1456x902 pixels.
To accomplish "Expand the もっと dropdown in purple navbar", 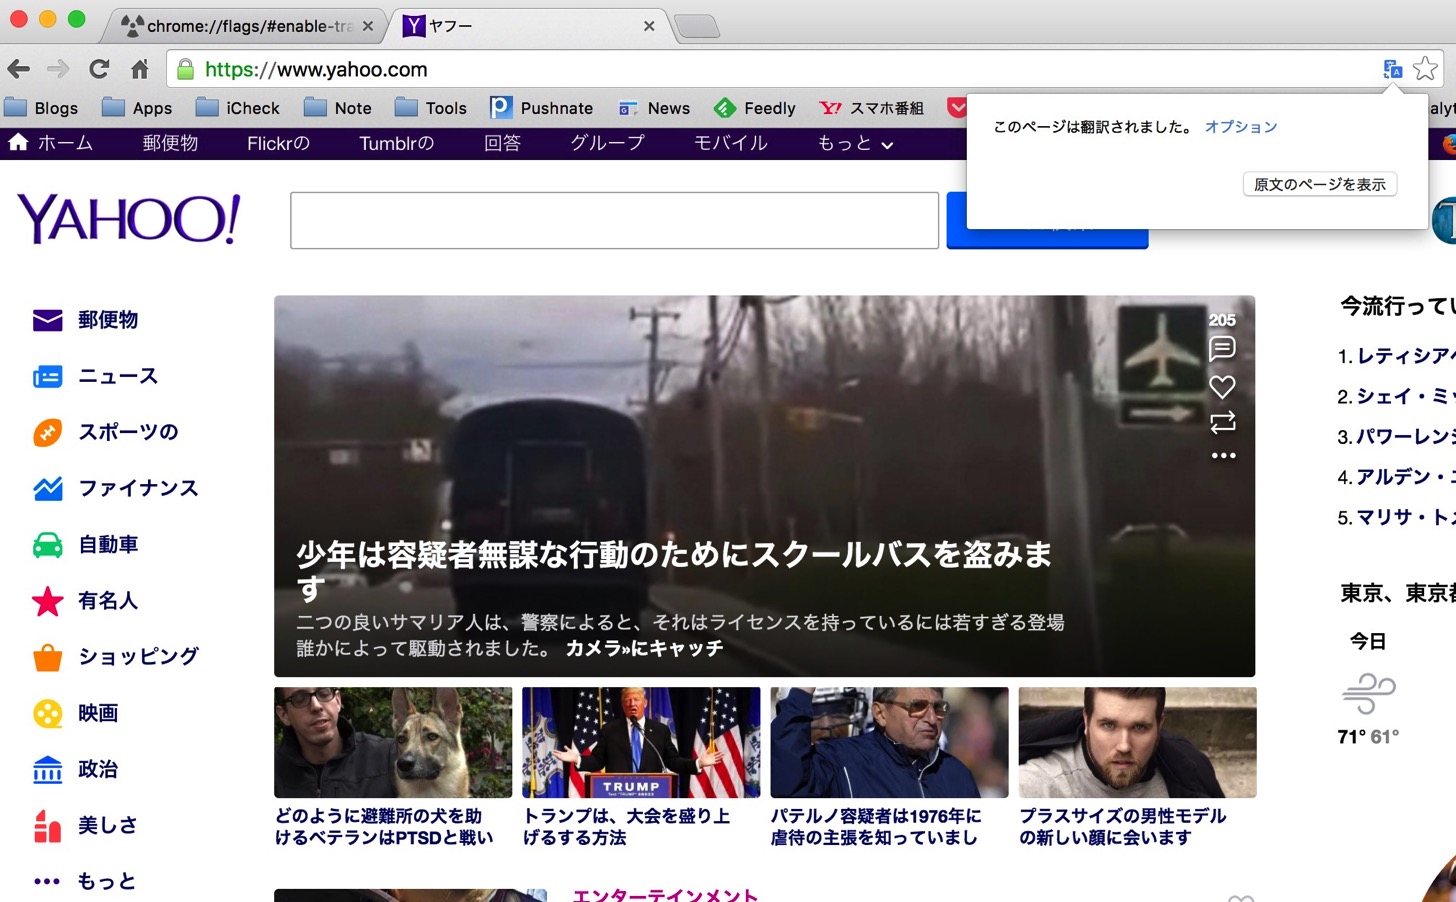I will 855,144.
